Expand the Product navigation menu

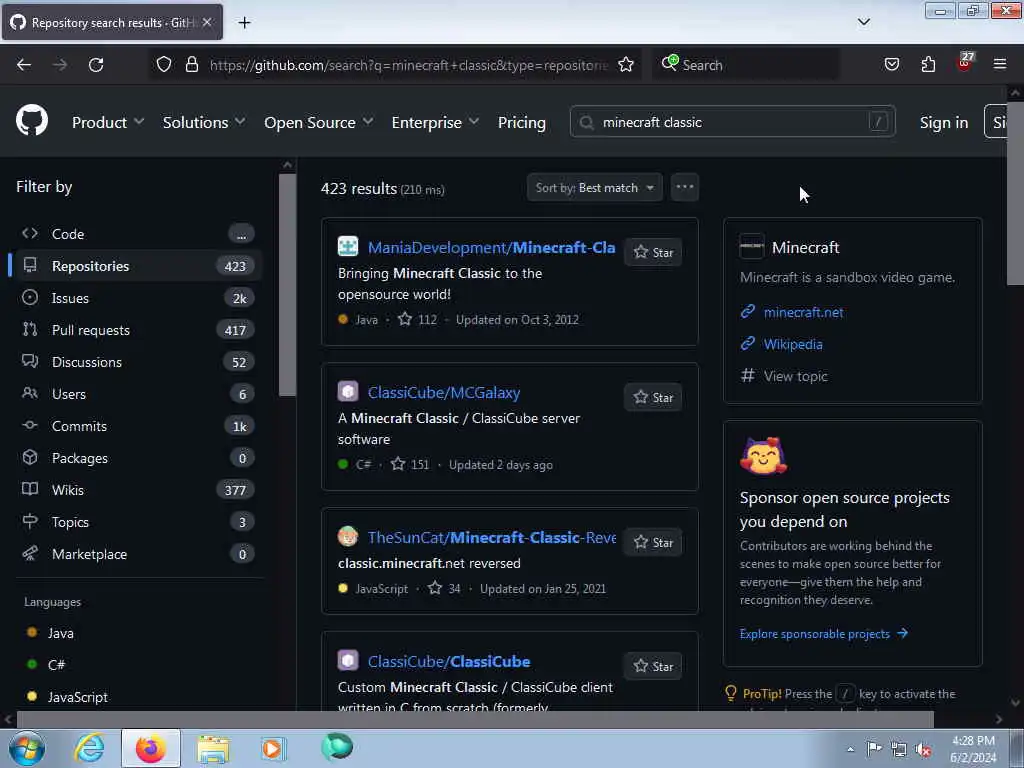[108, 122]
